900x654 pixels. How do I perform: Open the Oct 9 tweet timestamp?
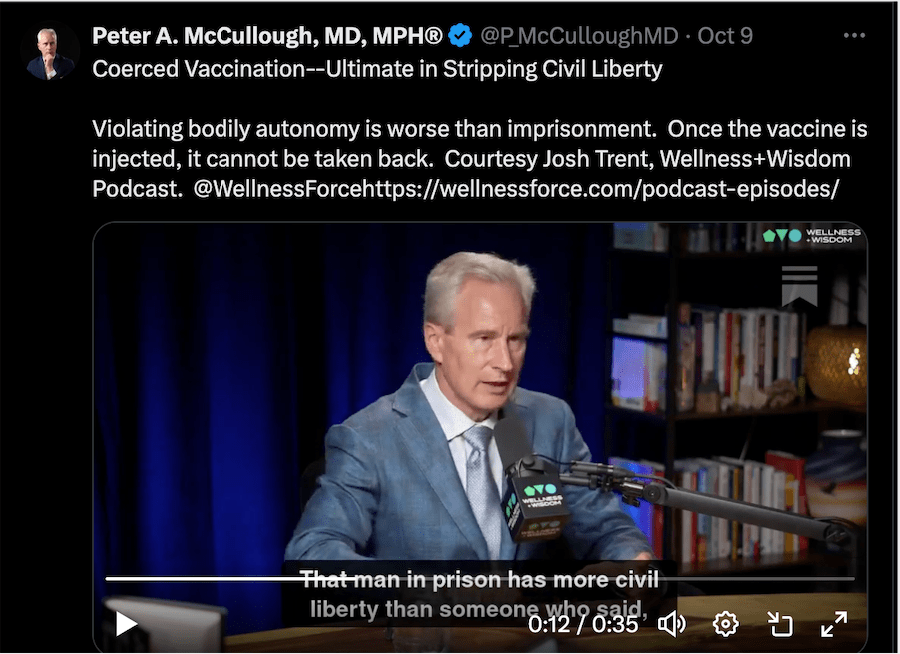coord(725,36)
